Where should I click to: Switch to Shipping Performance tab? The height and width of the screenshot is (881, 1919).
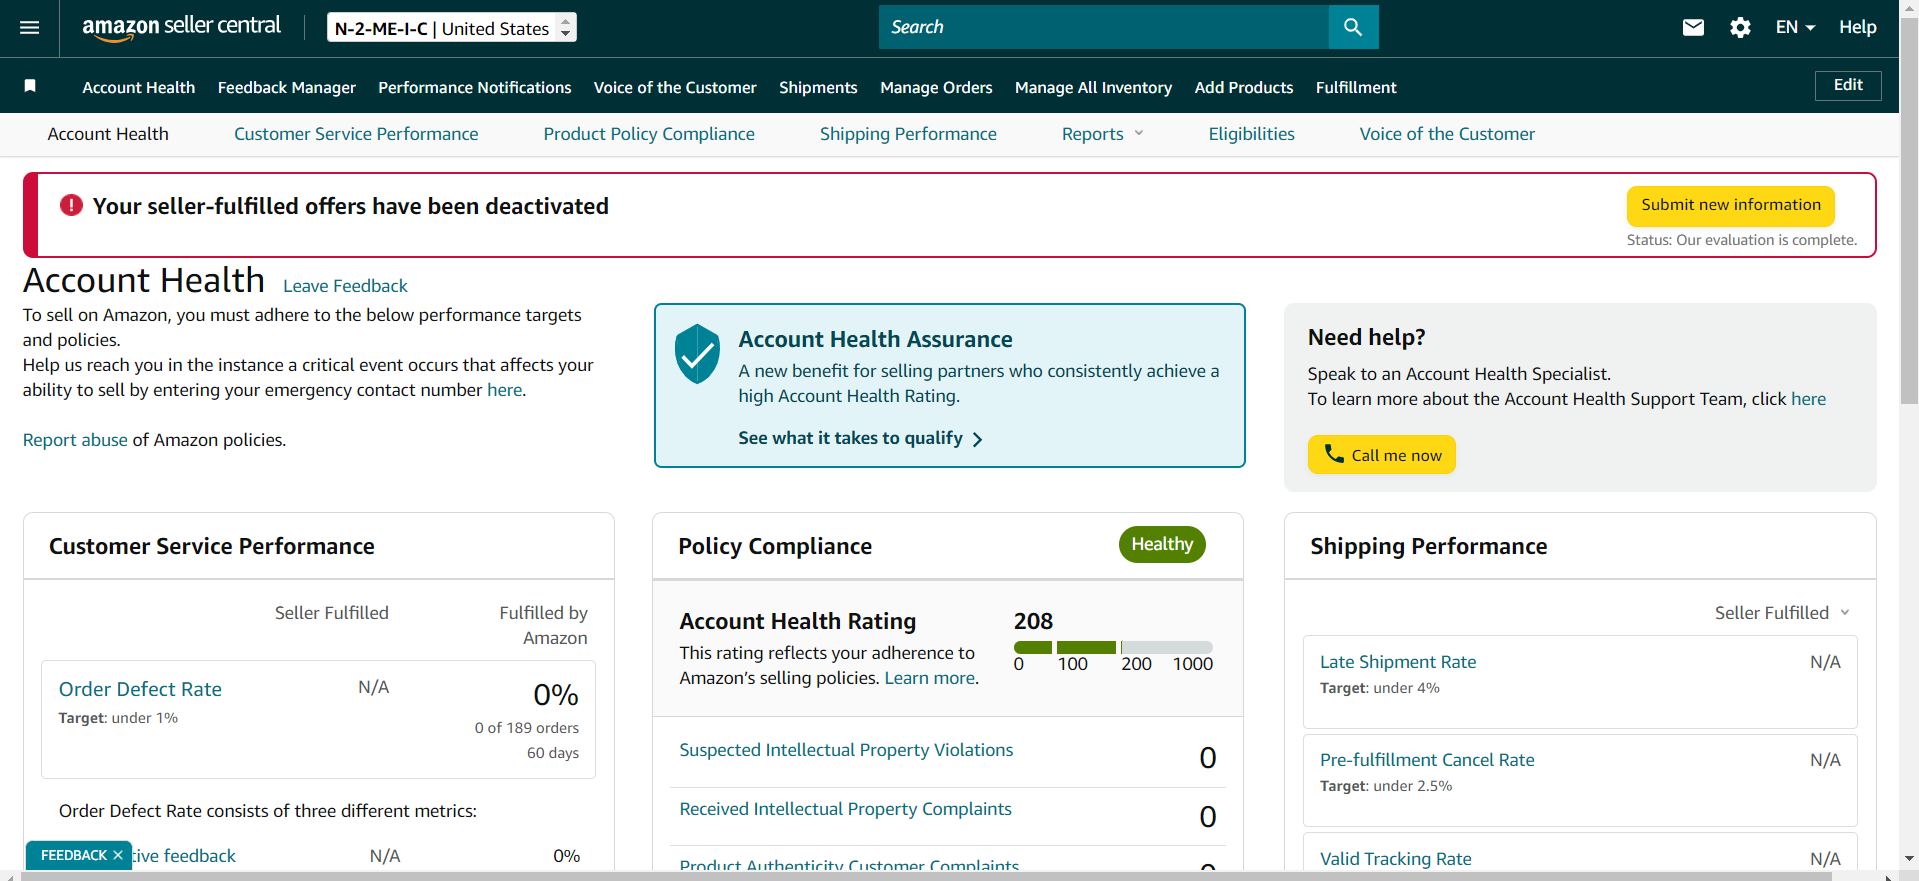point(908,134)
